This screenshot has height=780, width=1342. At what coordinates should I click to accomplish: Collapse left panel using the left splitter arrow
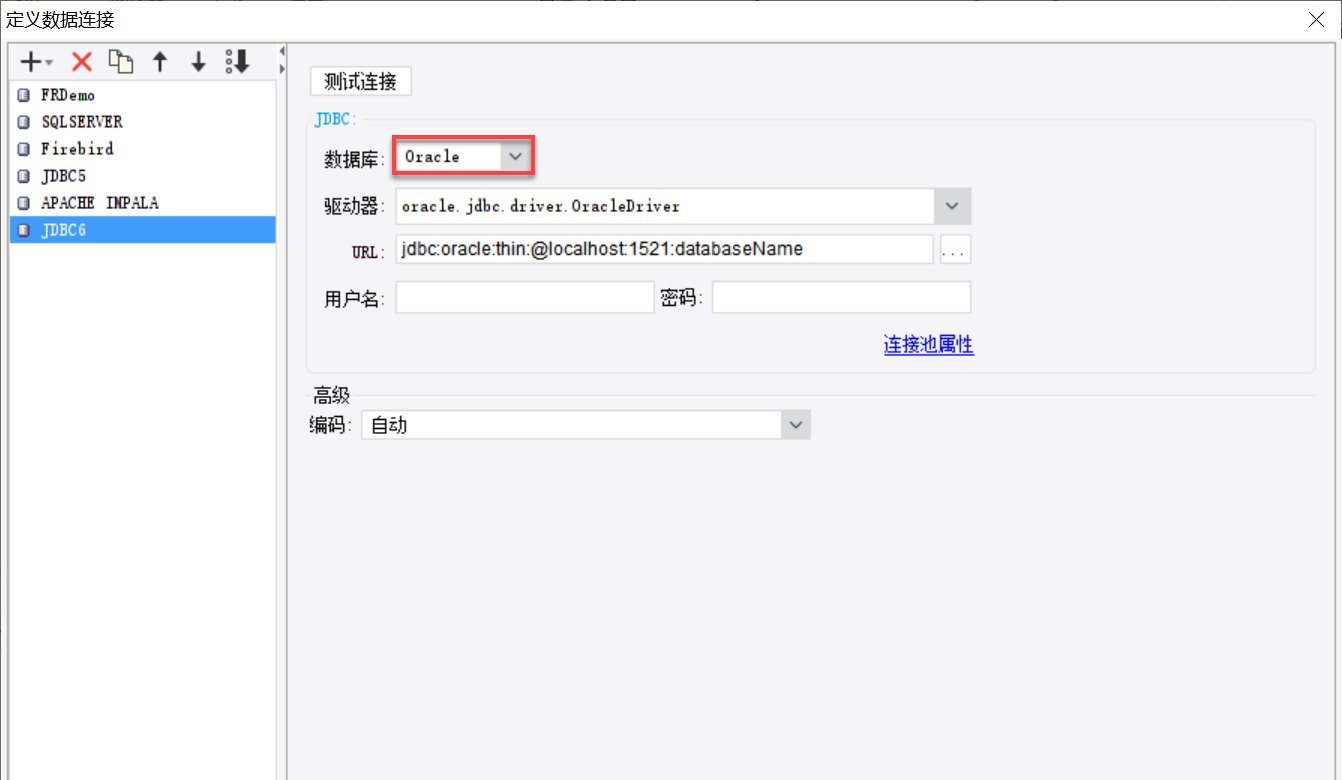click(282, 51)
